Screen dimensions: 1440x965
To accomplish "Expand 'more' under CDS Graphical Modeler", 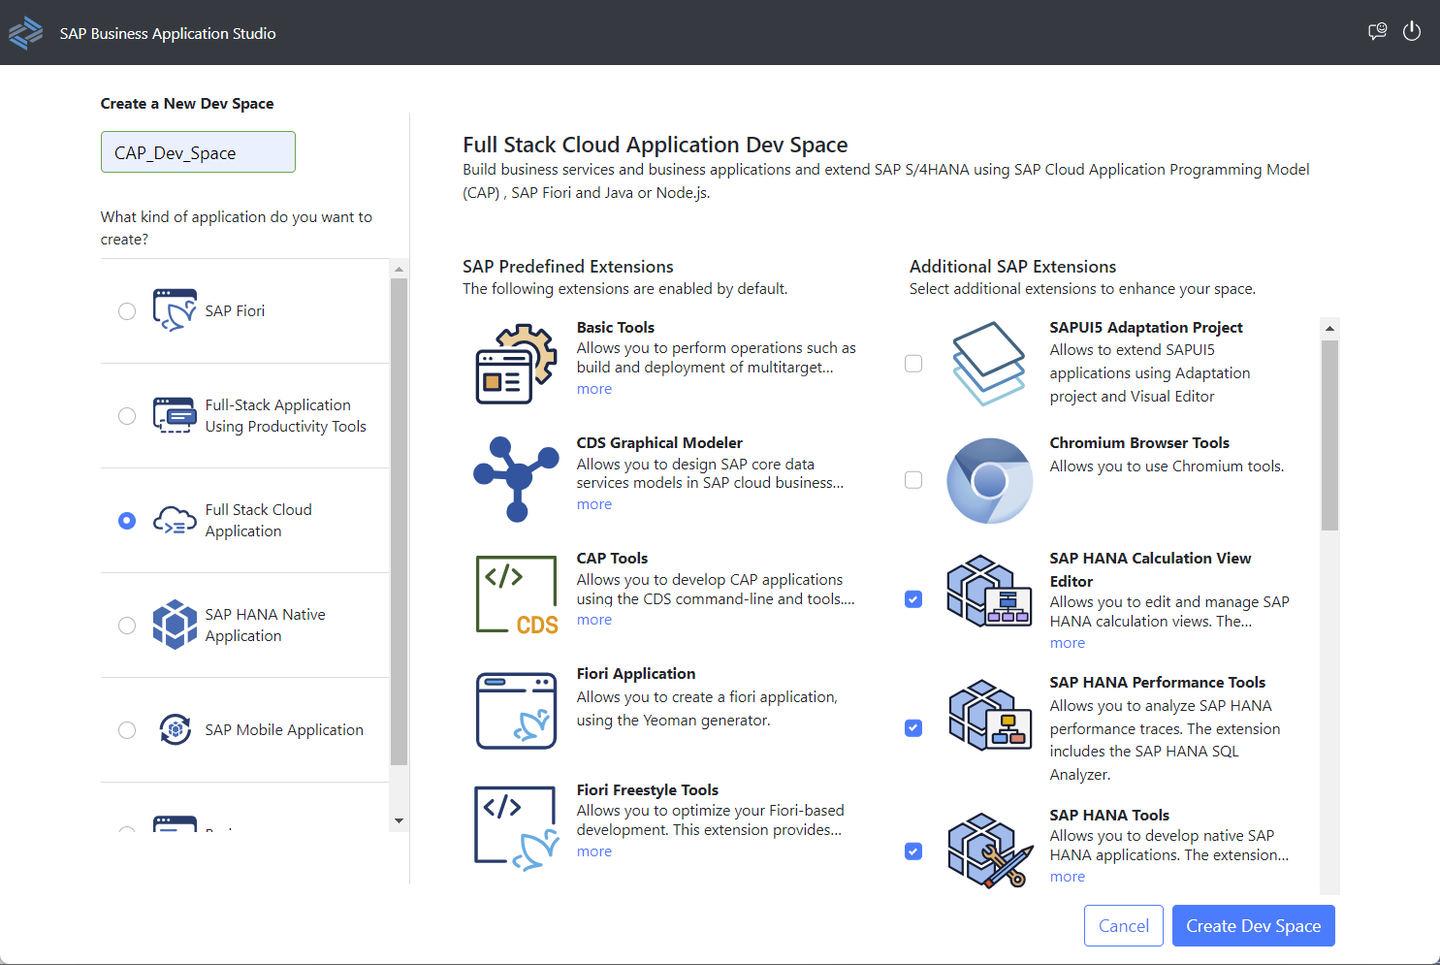I will coord(594,504).
